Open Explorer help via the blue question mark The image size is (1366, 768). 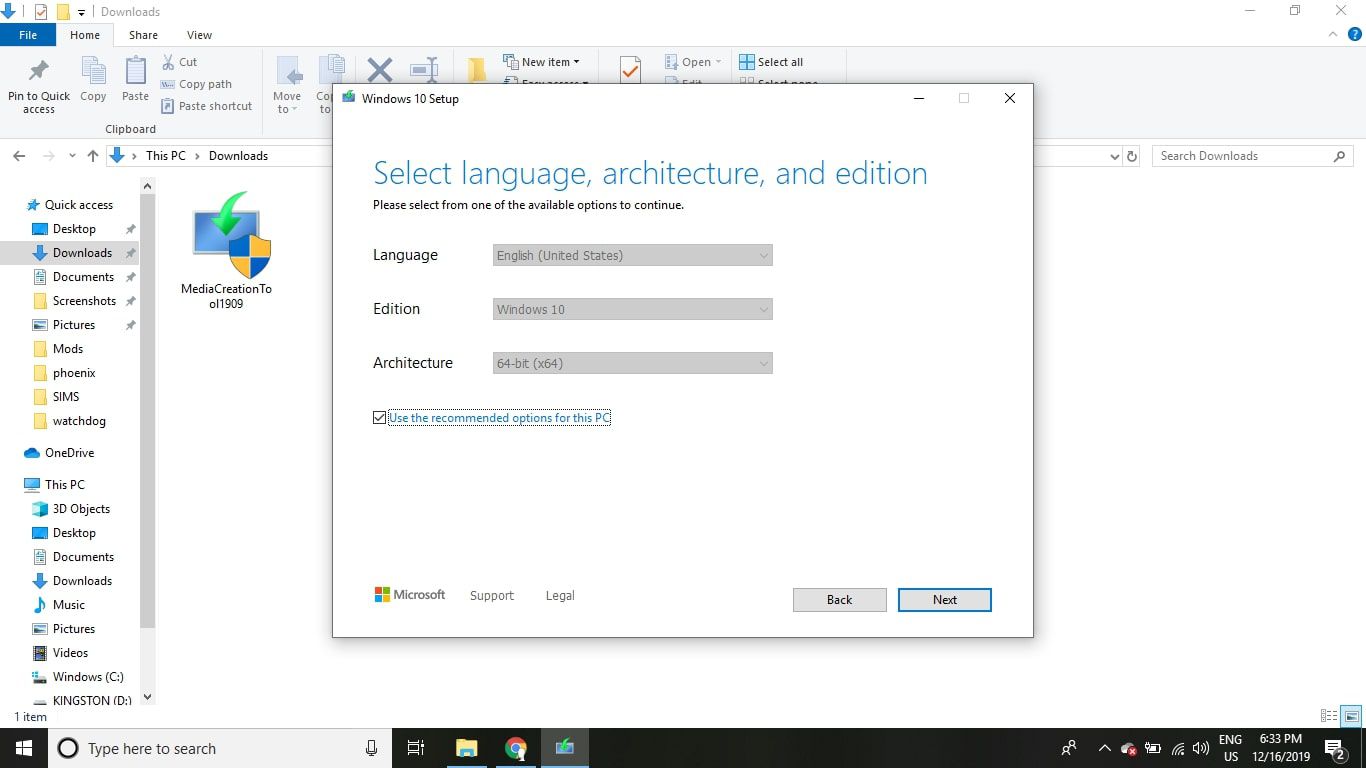tap(1355, 34)
